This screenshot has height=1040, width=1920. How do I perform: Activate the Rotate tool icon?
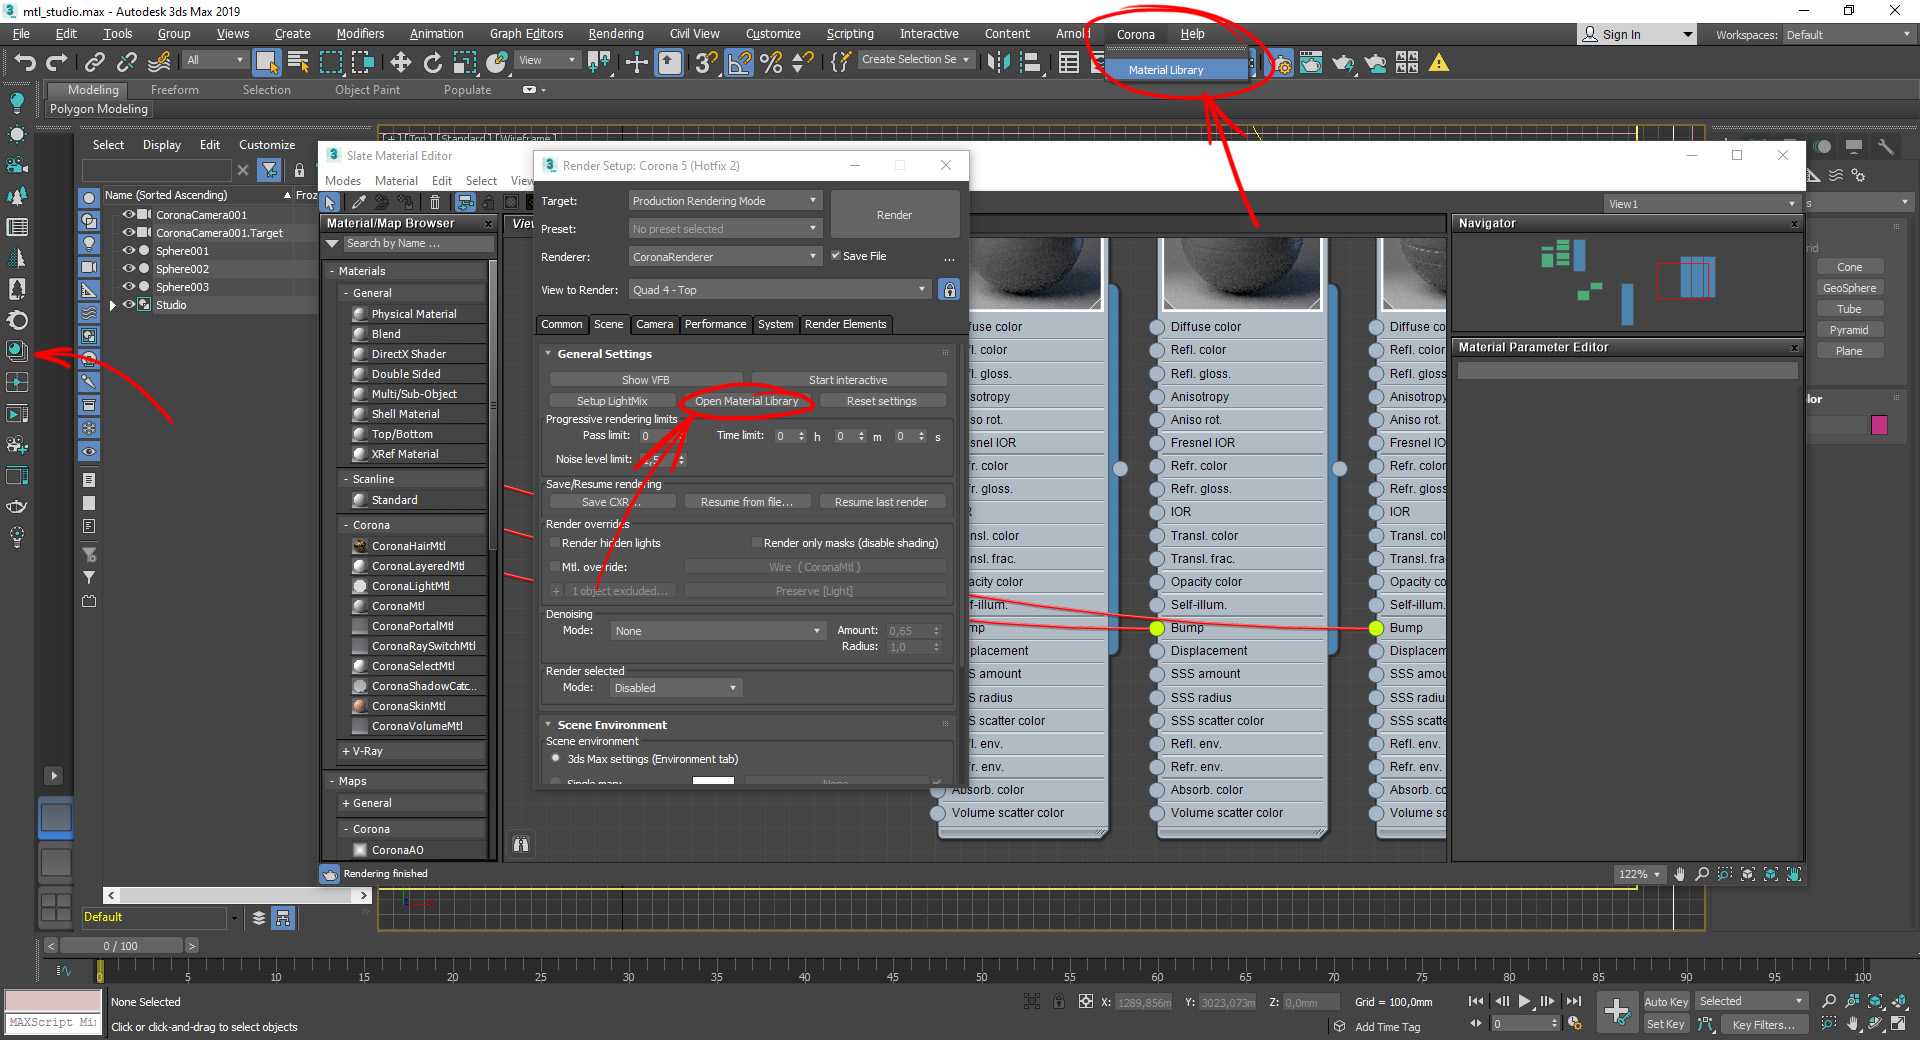coord(432,63)
